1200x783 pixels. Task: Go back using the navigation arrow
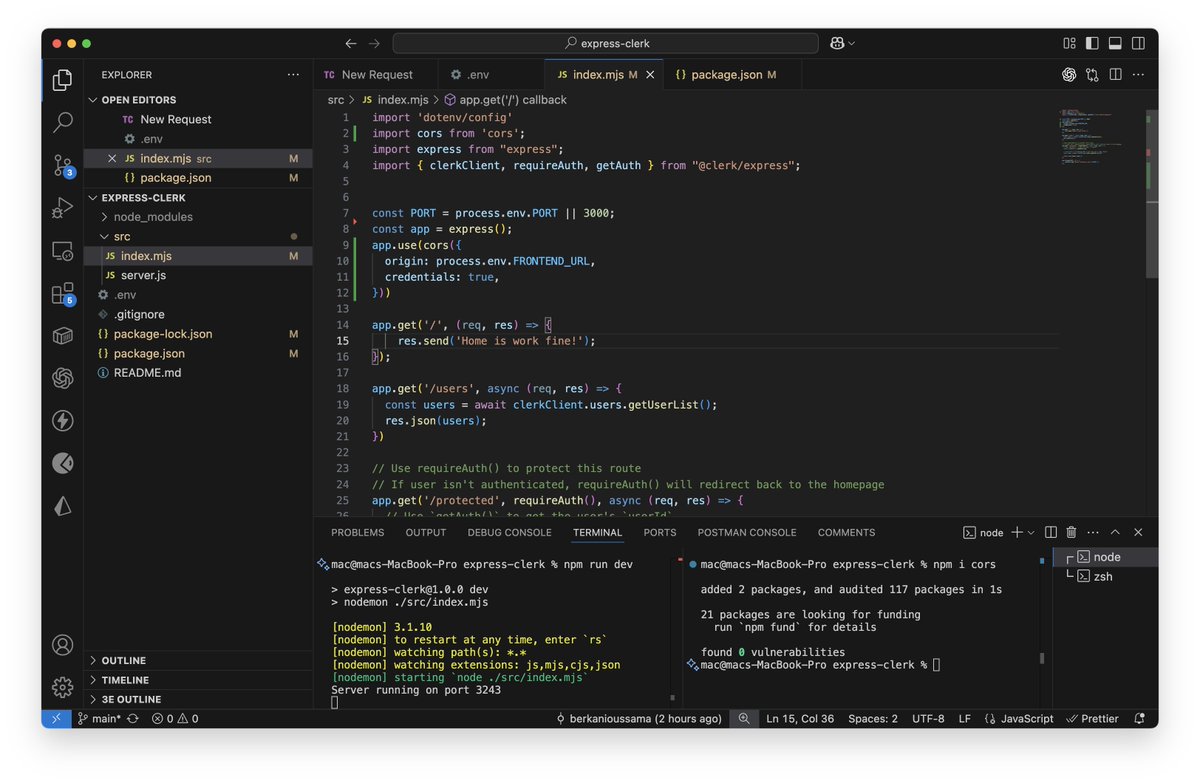[x=351, y=43]
